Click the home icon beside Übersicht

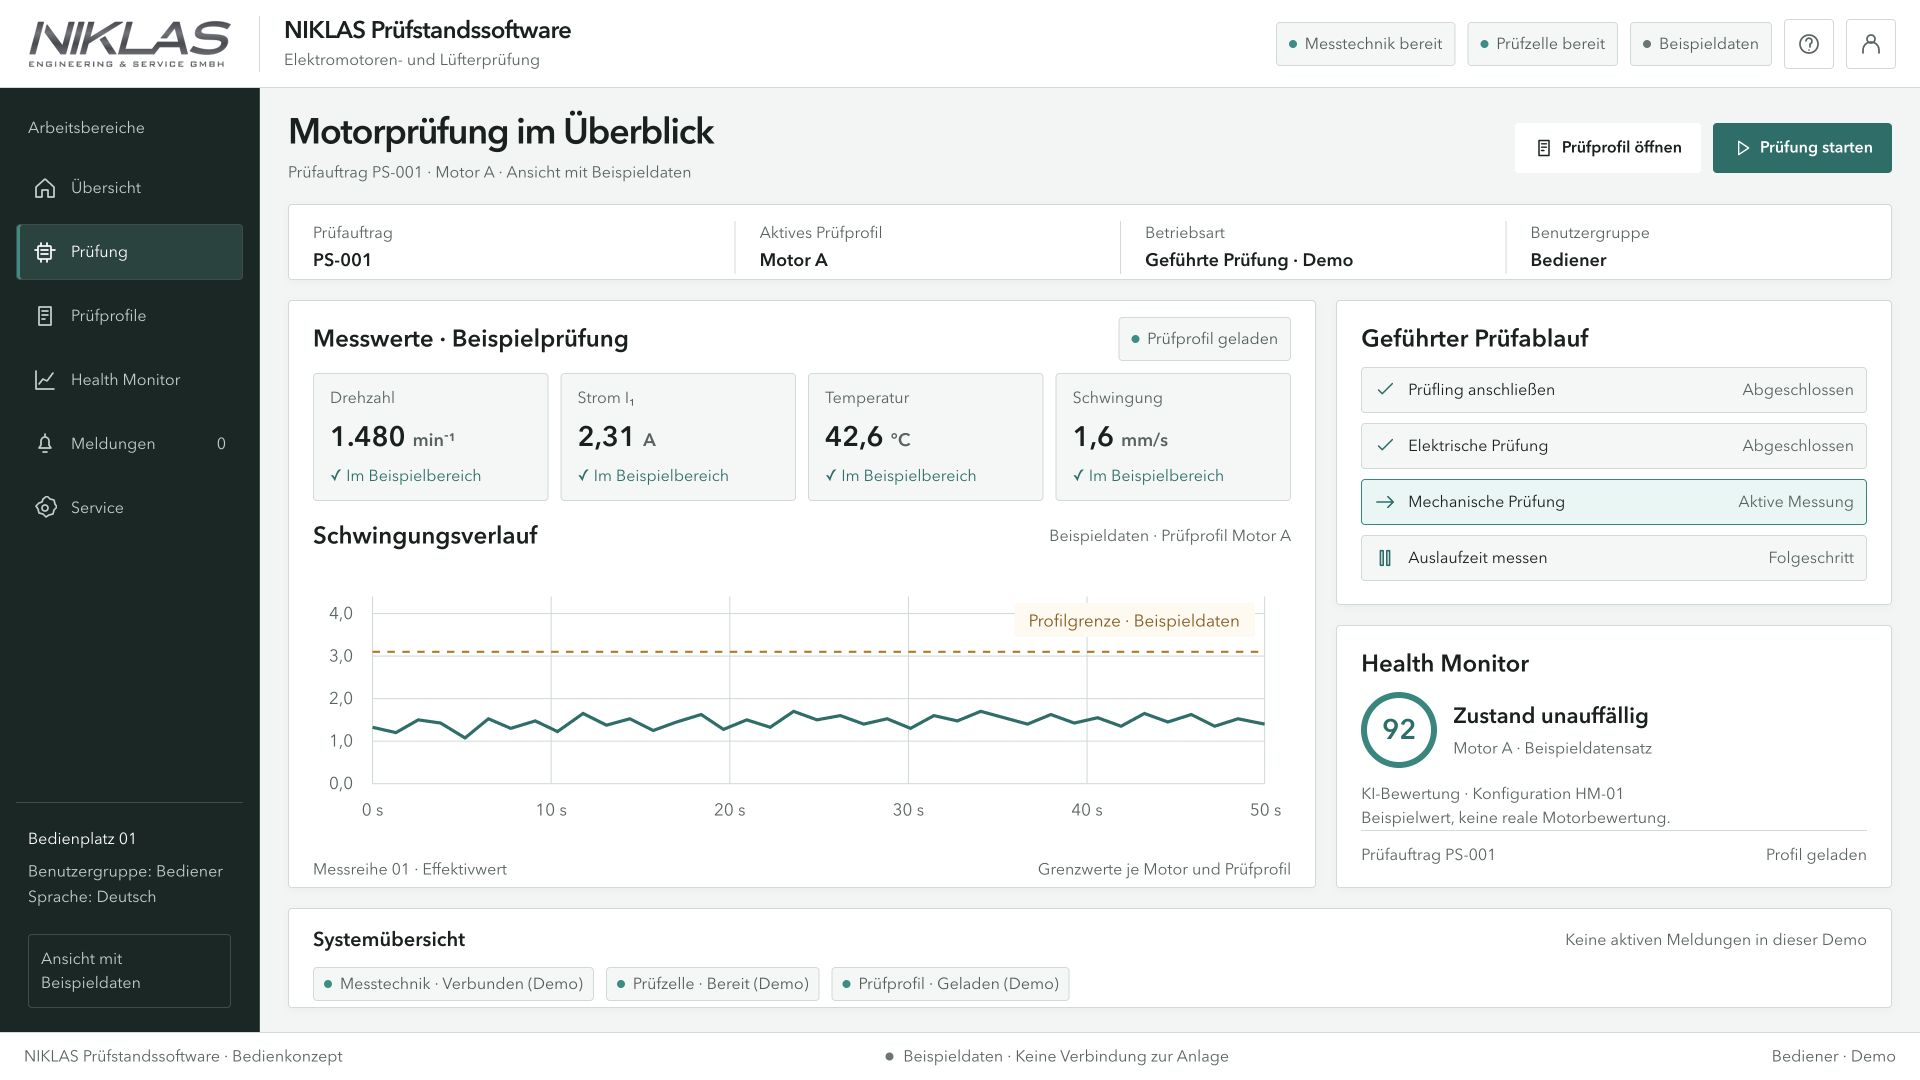45,188
